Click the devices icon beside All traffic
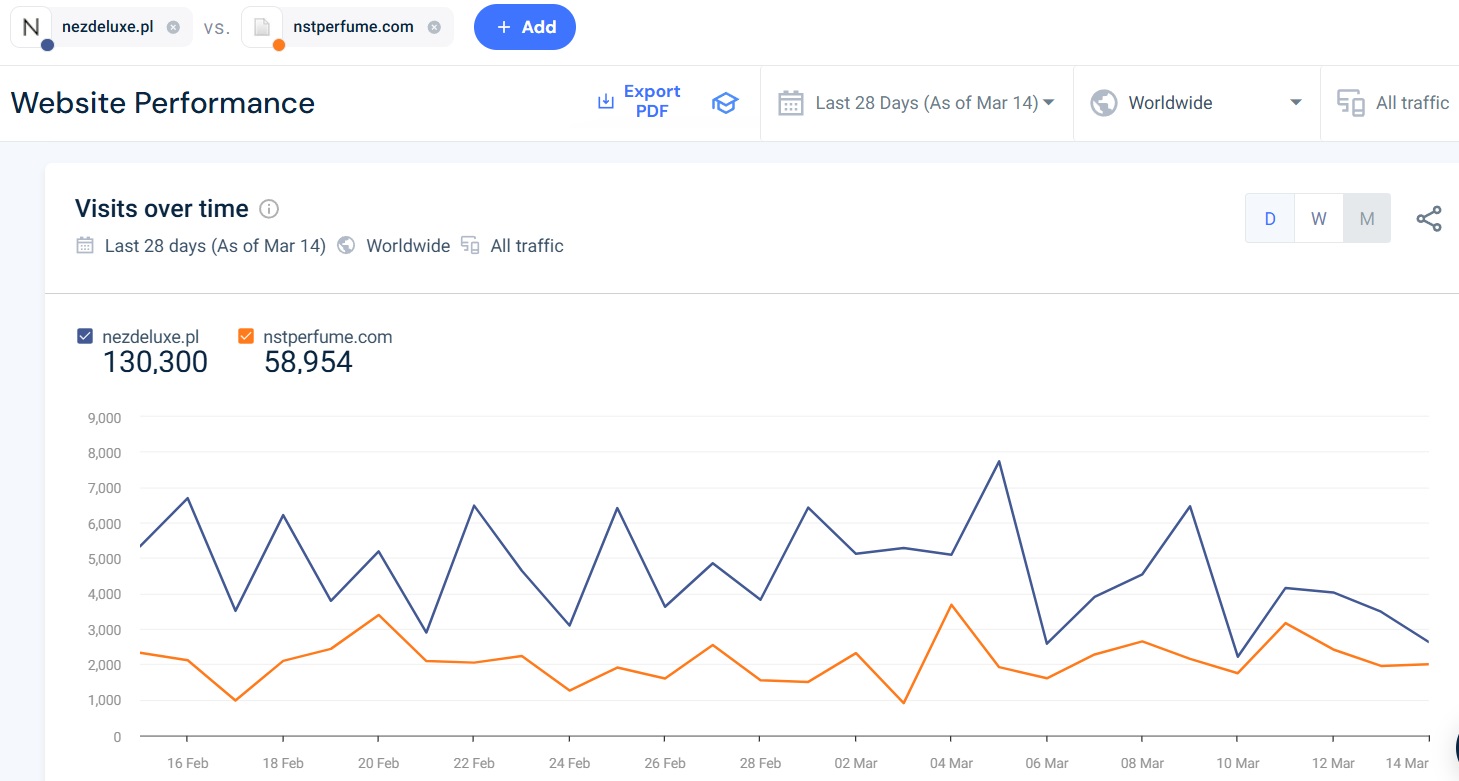 click(1351, 103)
